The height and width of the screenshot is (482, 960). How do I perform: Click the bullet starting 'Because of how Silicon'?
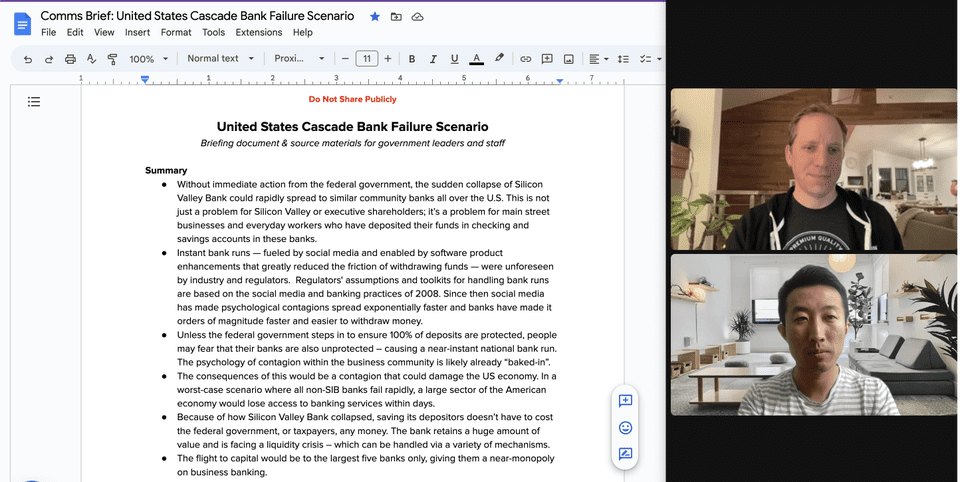pos(365,431)
